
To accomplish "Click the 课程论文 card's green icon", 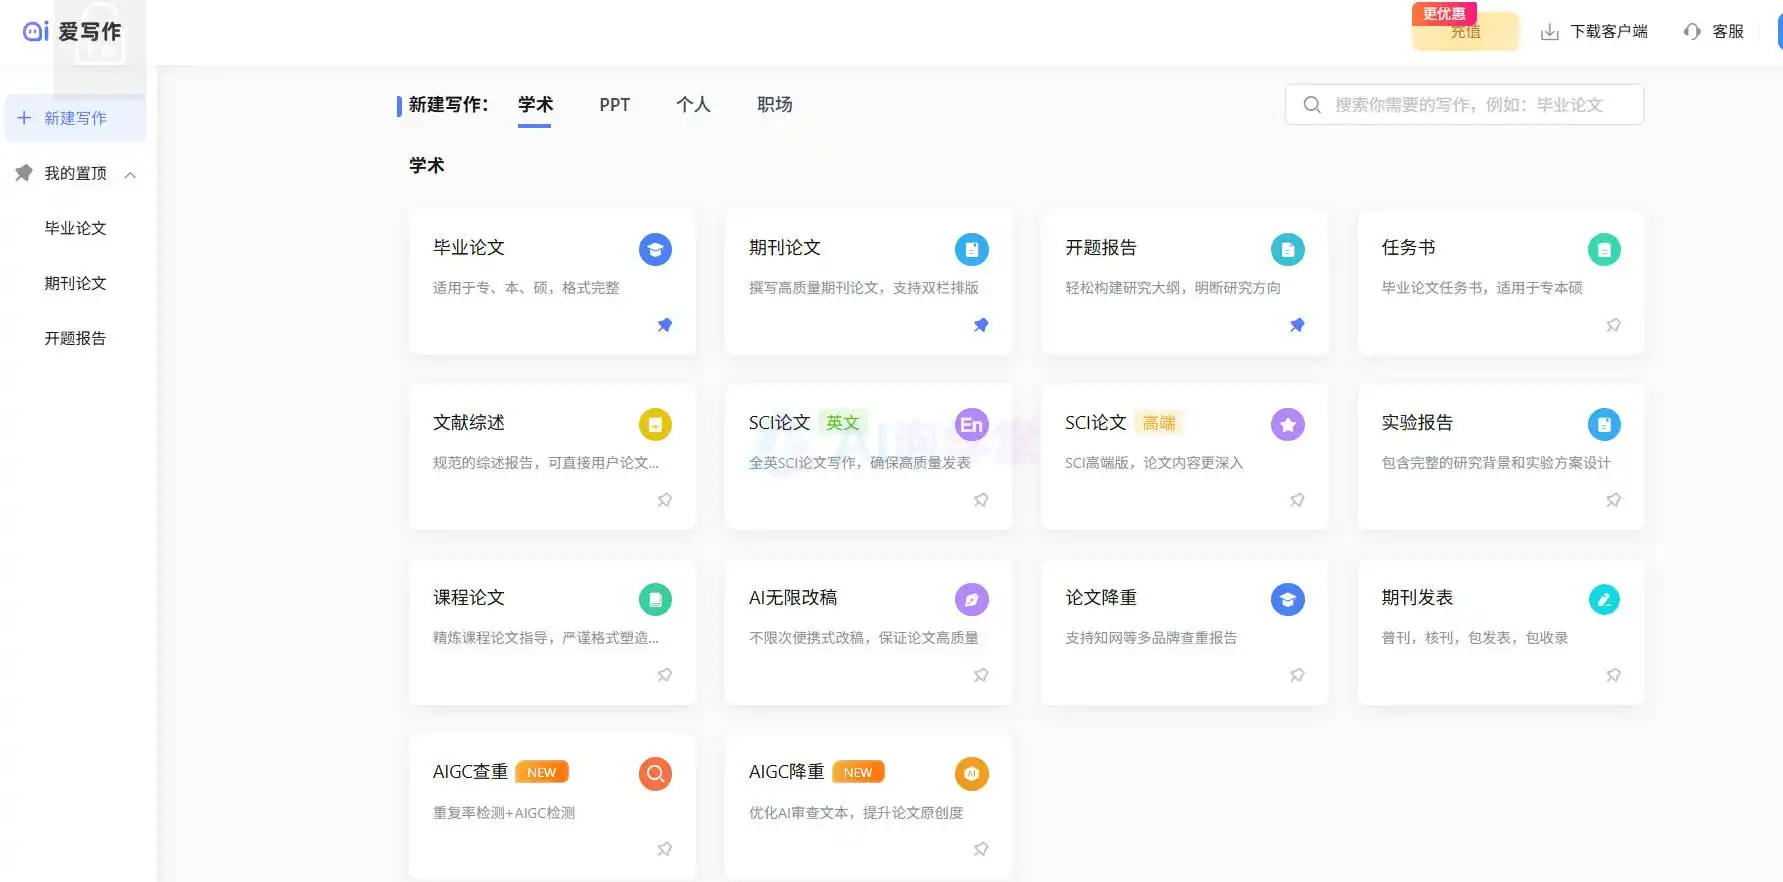I will pos(655,599).
